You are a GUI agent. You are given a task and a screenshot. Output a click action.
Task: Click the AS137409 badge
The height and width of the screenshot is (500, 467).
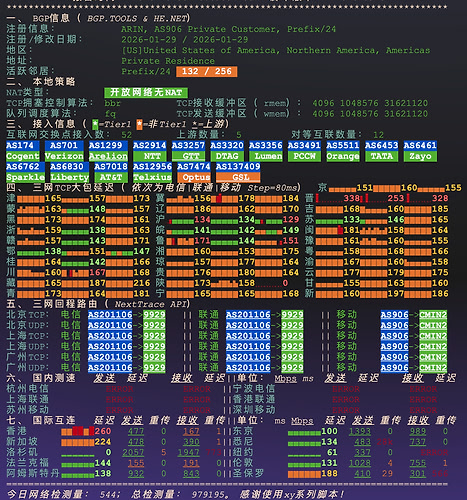pyautogui.click(x=238, y=167)
